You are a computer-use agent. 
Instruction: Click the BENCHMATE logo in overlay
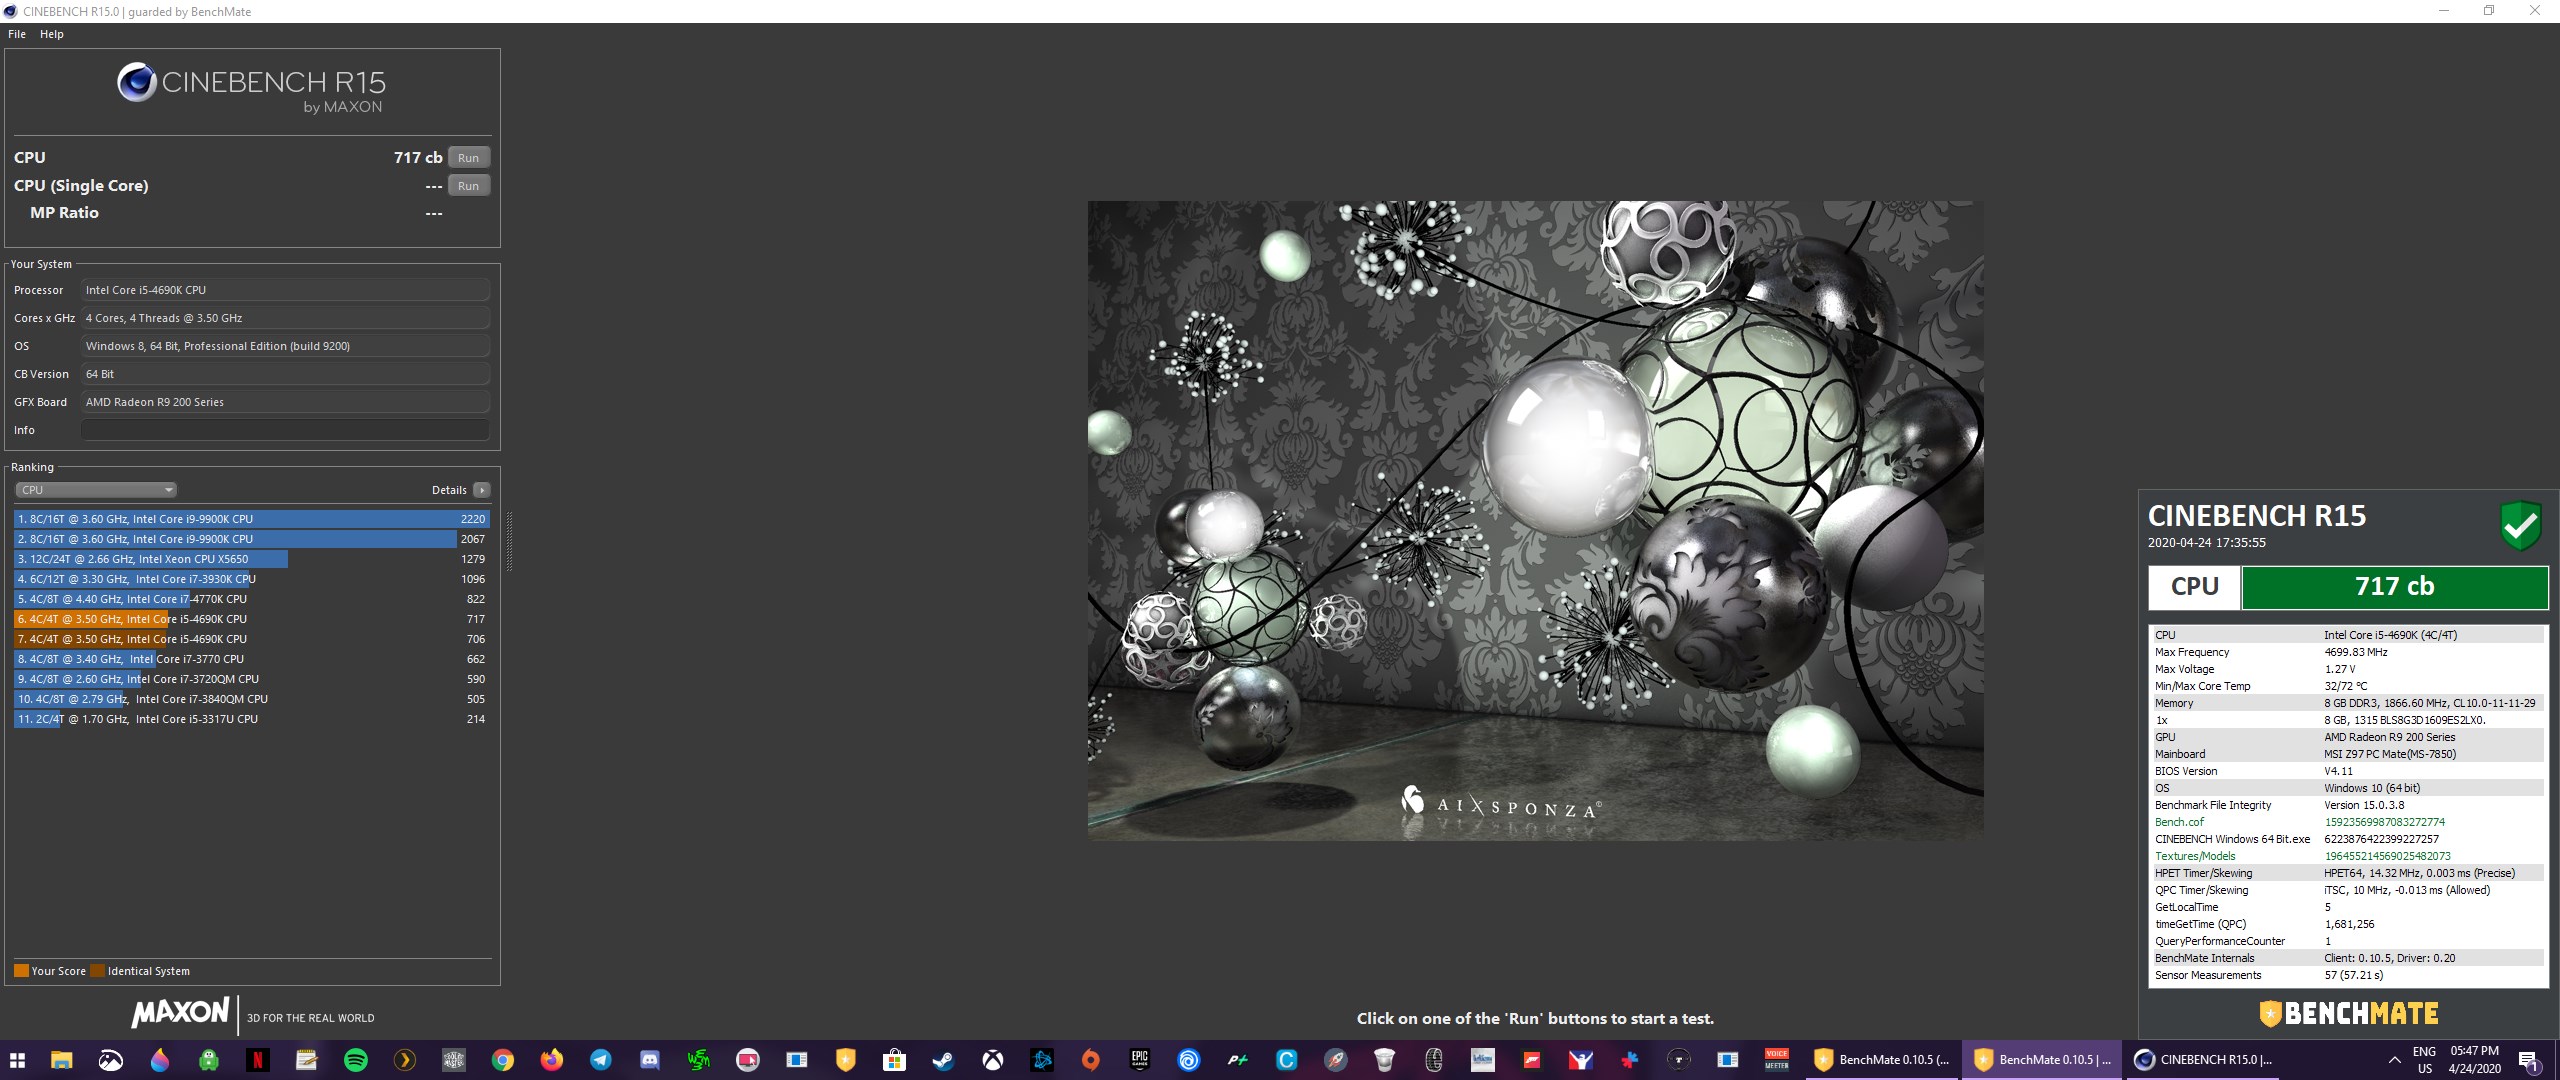click(2349, 1014)
